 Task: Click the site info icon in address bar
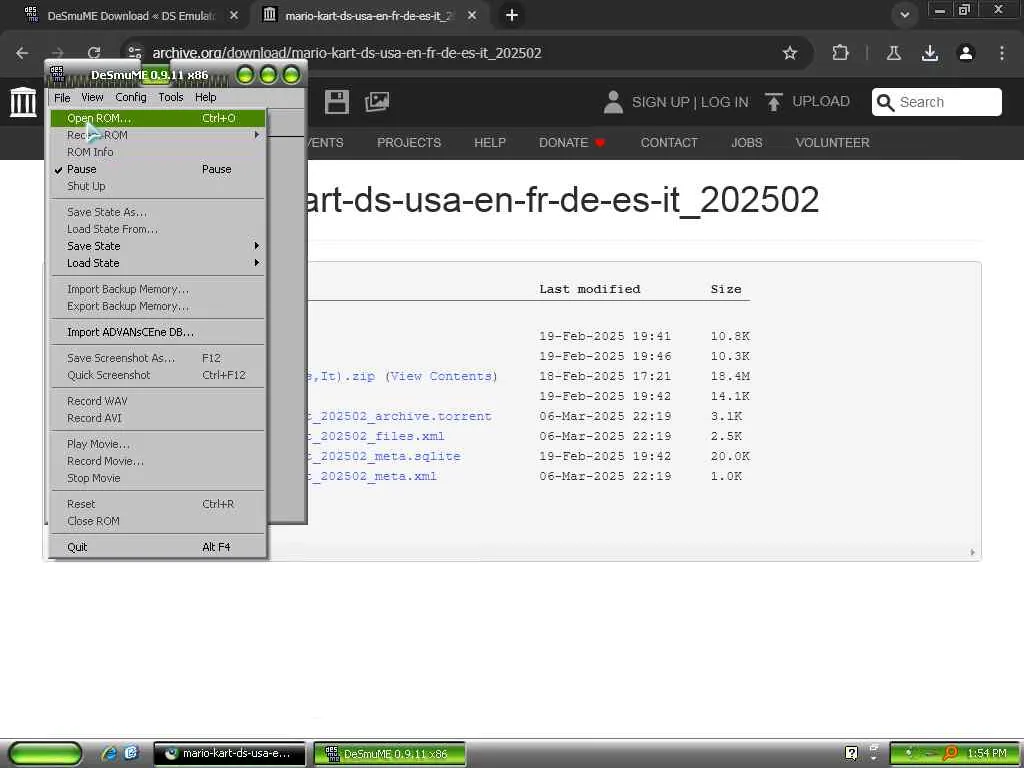135,53
